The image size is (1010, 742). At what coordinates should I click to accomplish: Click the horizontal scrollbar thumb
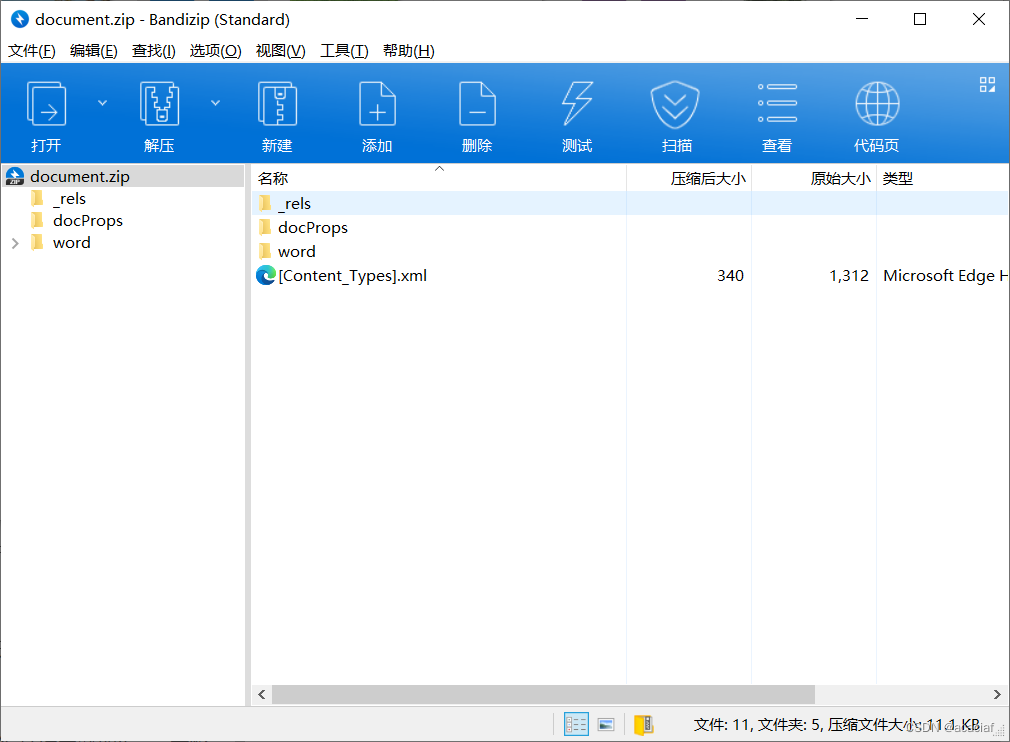543,694
